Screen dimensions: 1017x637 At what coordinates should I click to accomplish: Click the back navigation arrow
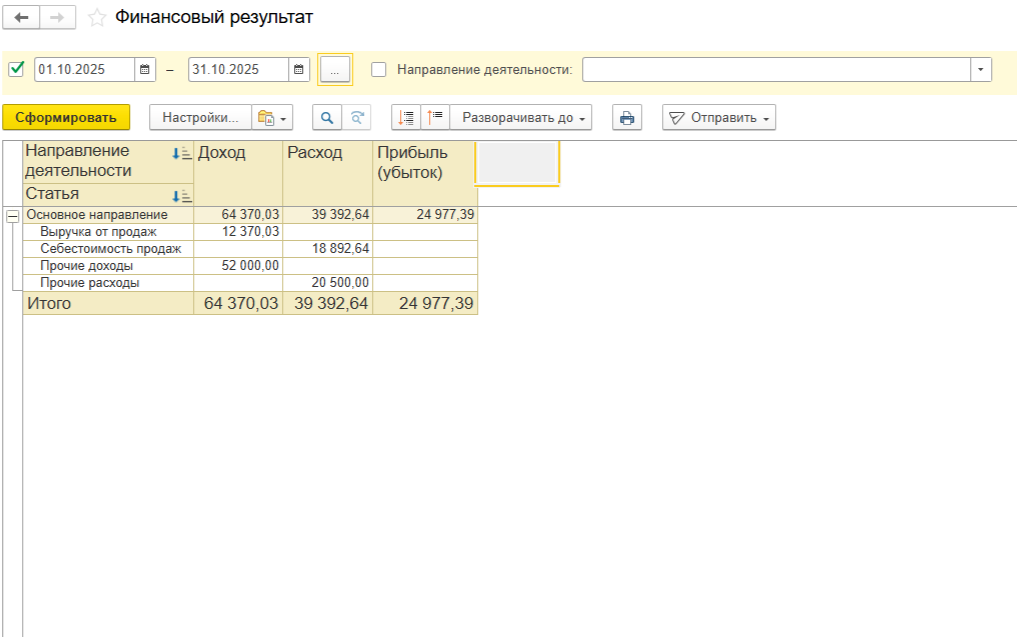[x=21, y=18]
